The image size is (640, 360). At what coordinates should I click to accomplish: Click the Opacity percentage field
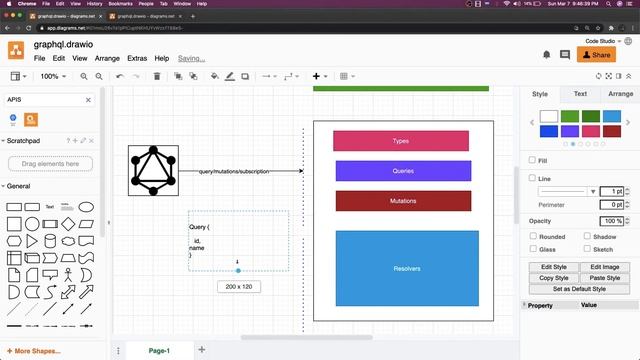(x=611, y=221)
